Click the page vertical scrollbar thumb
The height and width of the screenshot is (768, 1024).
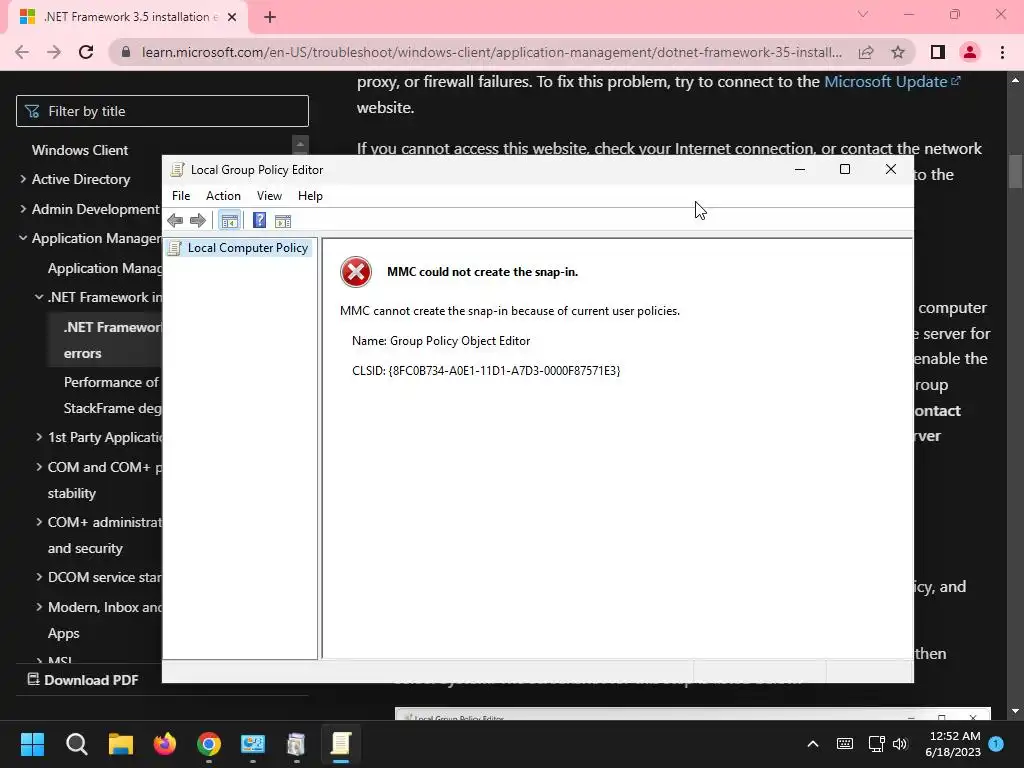pyautogui.click(x=1015, y=171)
